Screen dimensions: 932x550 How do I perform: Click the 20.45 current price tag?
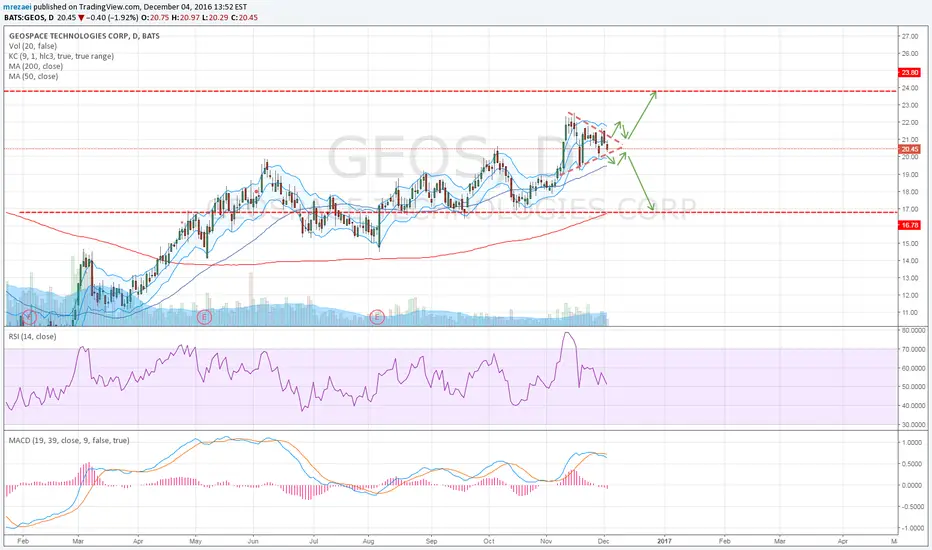point(910,149)
